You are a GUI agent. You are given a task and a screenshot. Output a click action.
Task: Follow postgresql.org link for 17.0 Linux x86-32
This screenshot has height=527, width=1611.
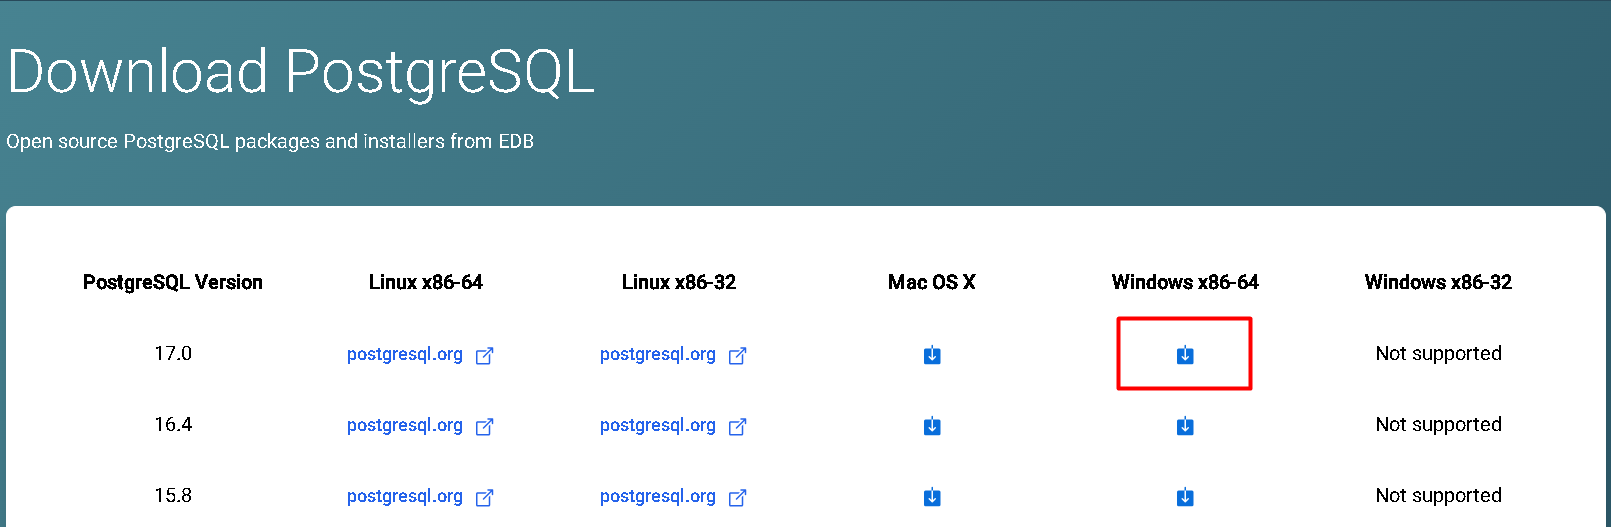(x=658, y=354)
